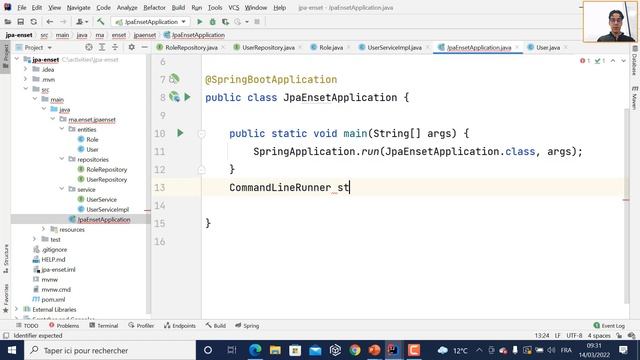
Task: Click the Windows search box
Action: pos(110,350)
